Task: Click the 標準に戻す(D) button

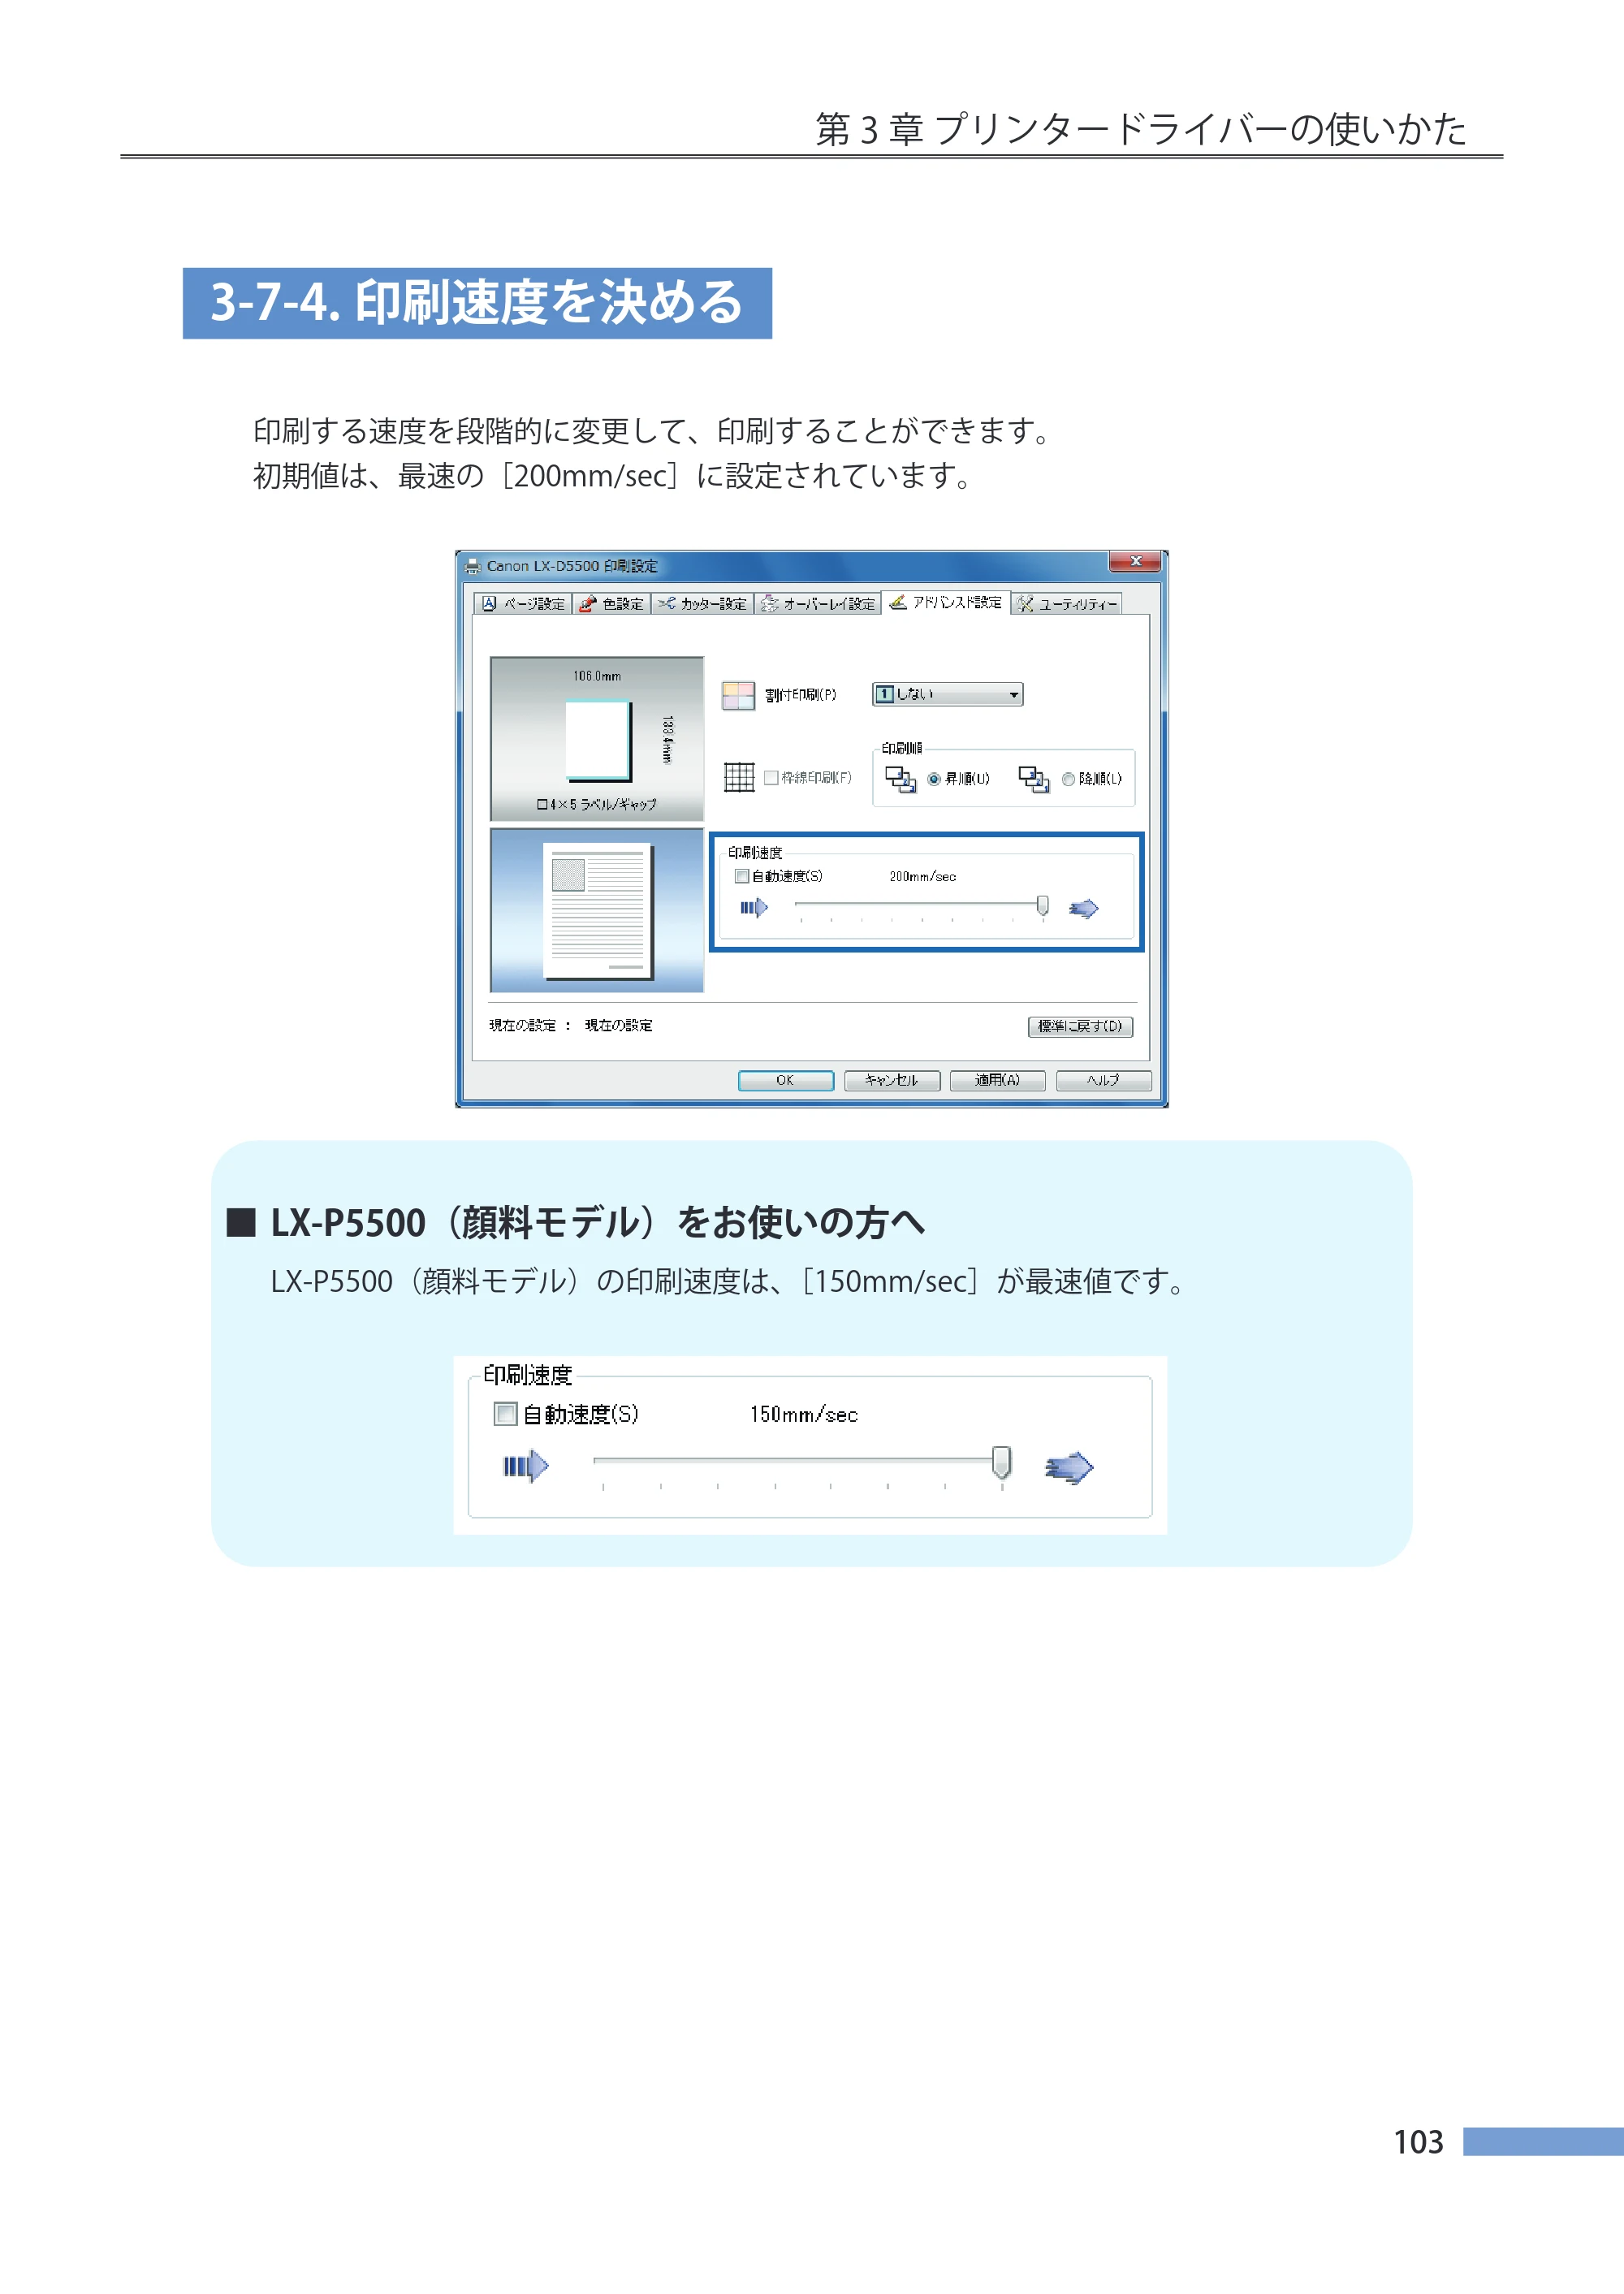Action: (1080, 1026)
